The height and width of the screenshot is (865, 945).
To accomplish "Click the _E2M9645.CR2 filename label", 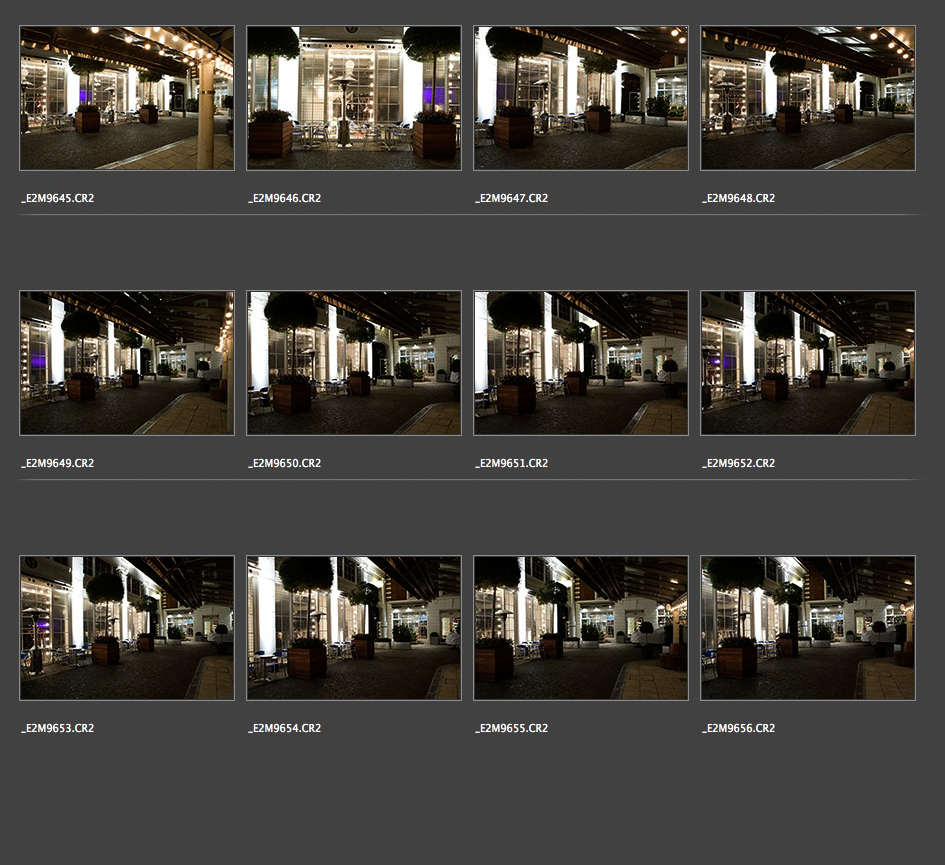I will (x=58, y=198).
